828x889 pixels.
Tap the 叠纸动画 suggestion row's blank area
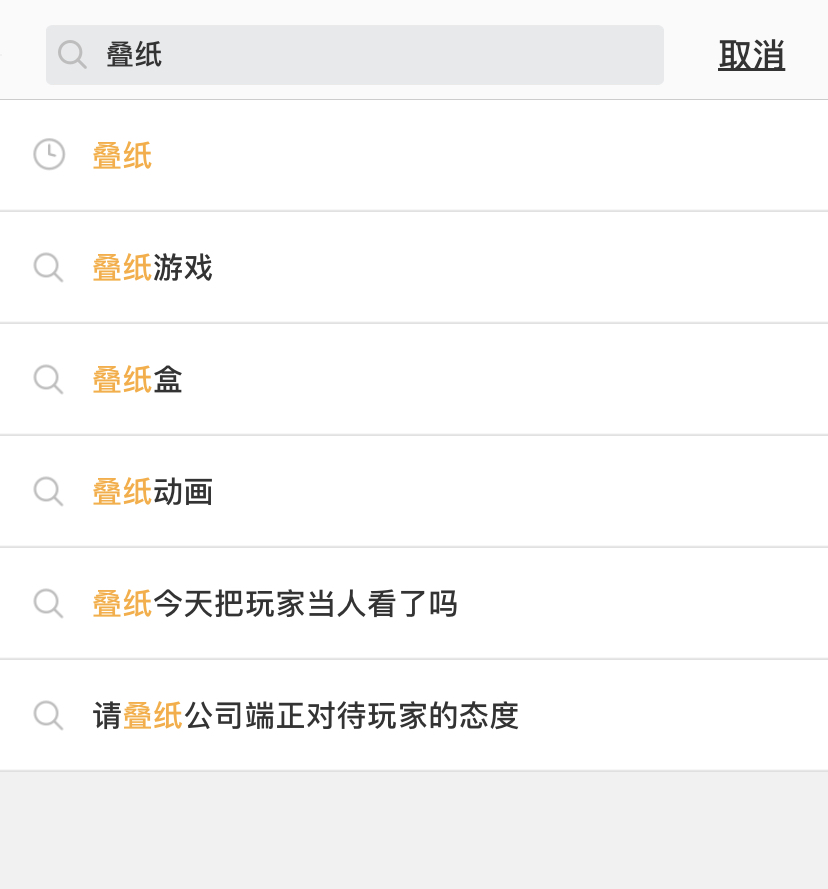(510, 491)
